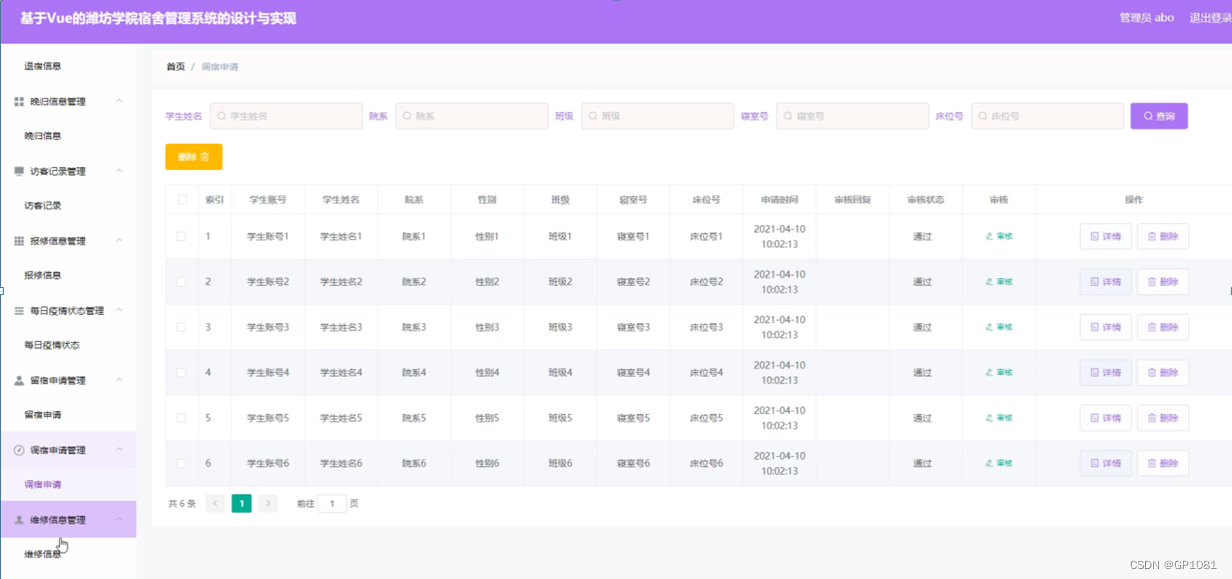Toggle the select-all checkbox in table header
Image resolution: width=1232 pixels, height=579 pixels.
coord(182,199)
